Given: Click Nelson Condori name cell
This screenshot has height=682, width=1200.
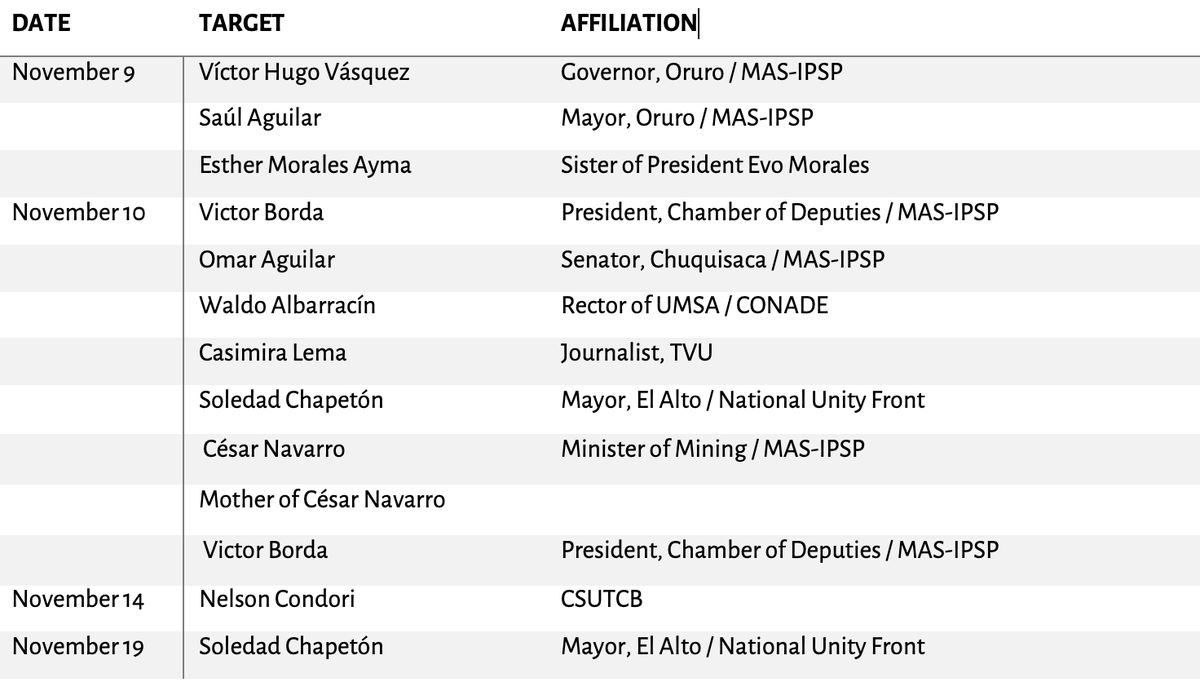Looking at the screenshot, I should [x=277, y=599].
